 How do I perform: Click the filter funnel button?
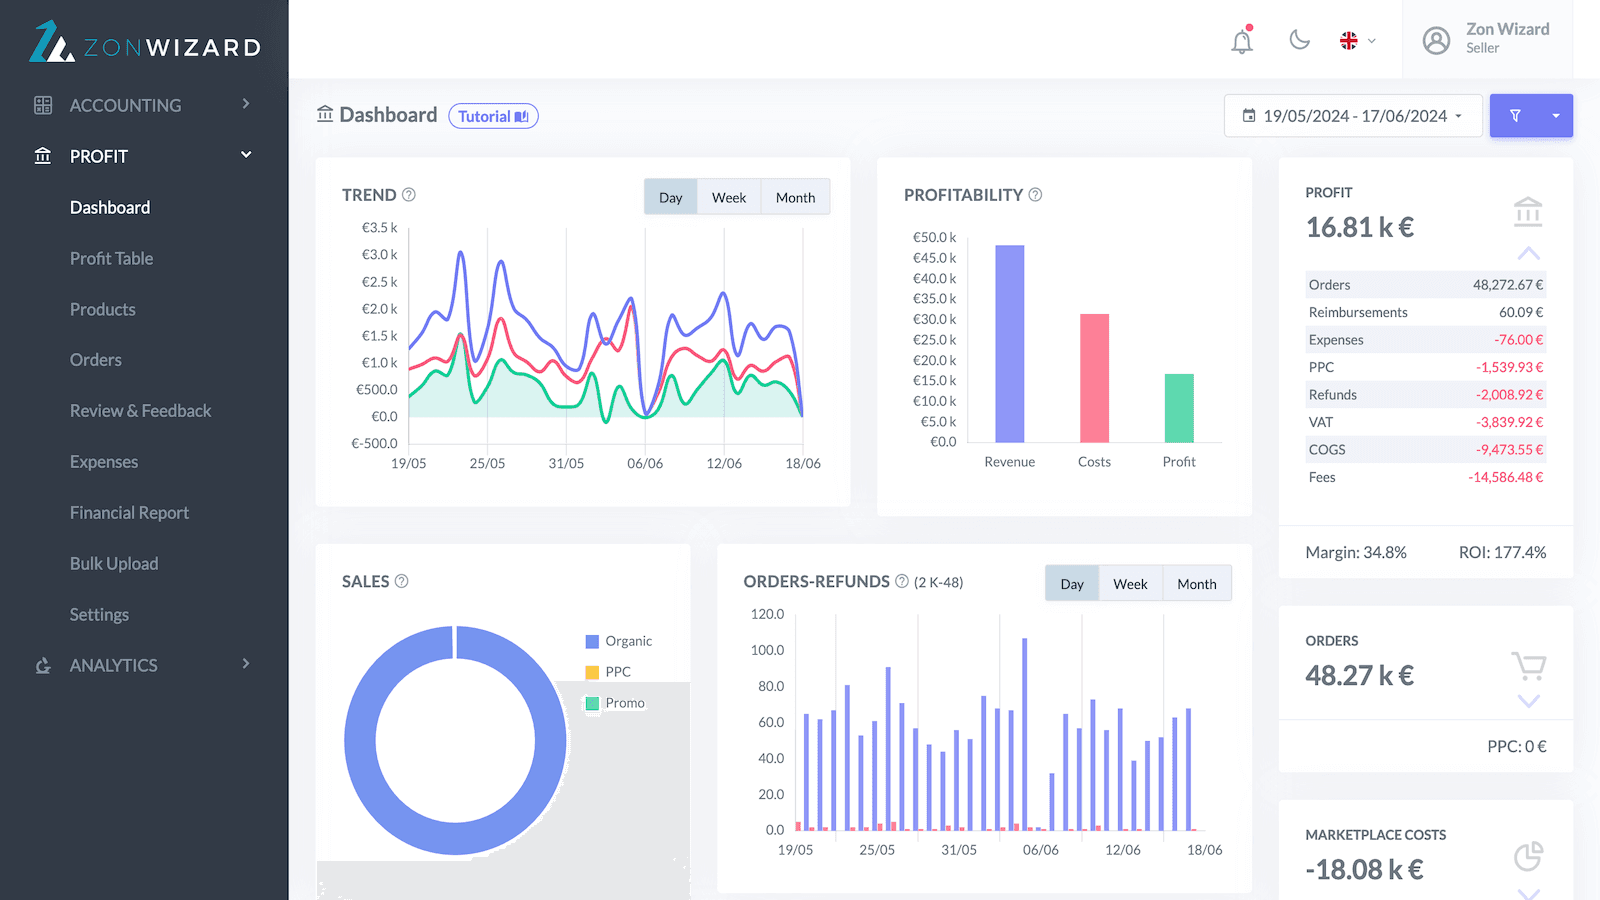[x=1515, y=116]
